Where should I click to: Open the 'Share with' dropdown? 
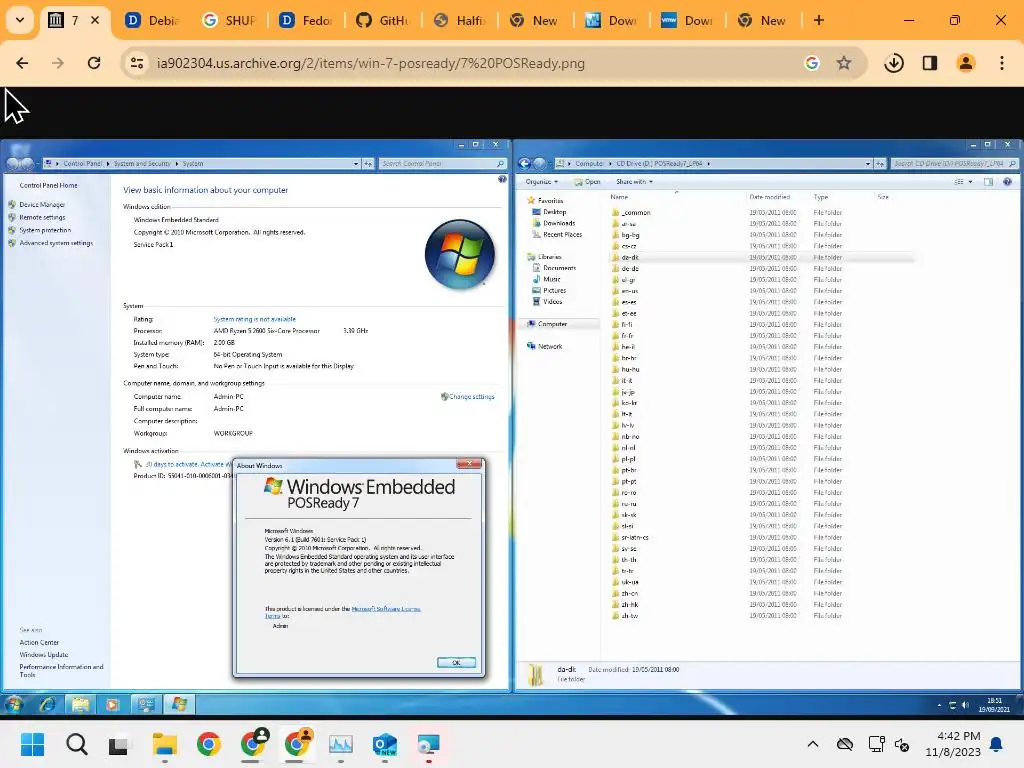(634, 182)
